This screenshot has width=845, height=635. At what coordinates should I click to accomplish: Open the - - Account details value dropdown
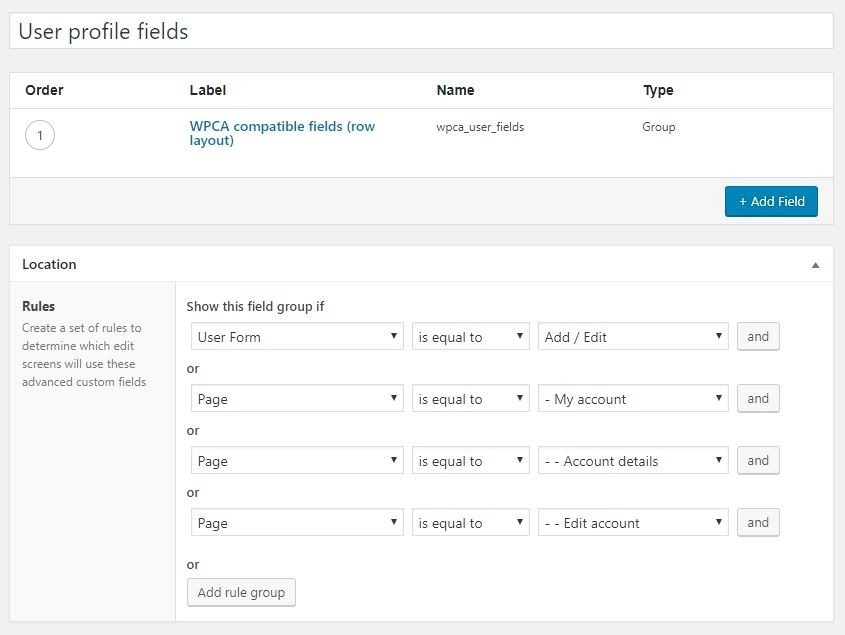point(633,460)
